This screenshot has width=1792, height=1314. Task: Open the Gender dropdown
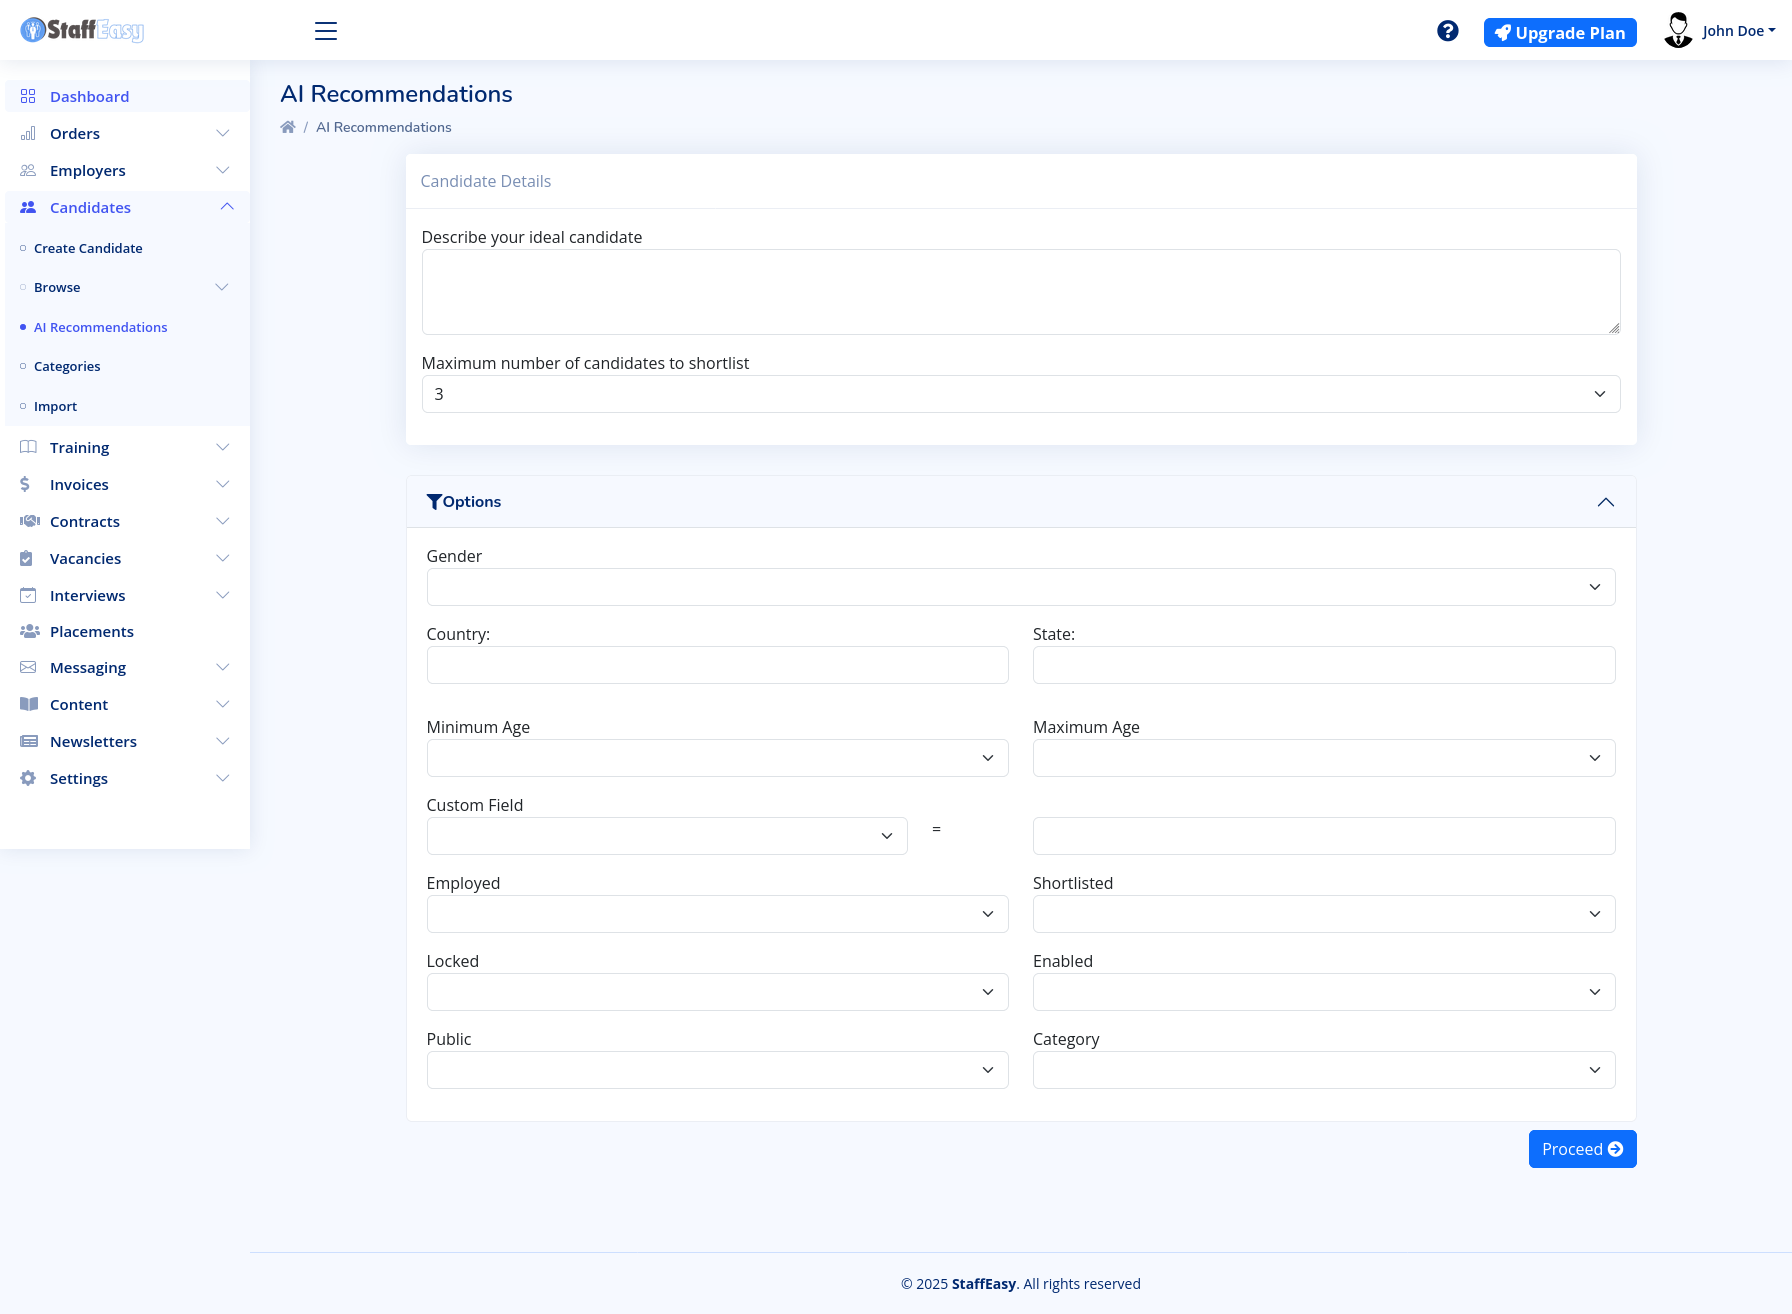[1020, 587]
